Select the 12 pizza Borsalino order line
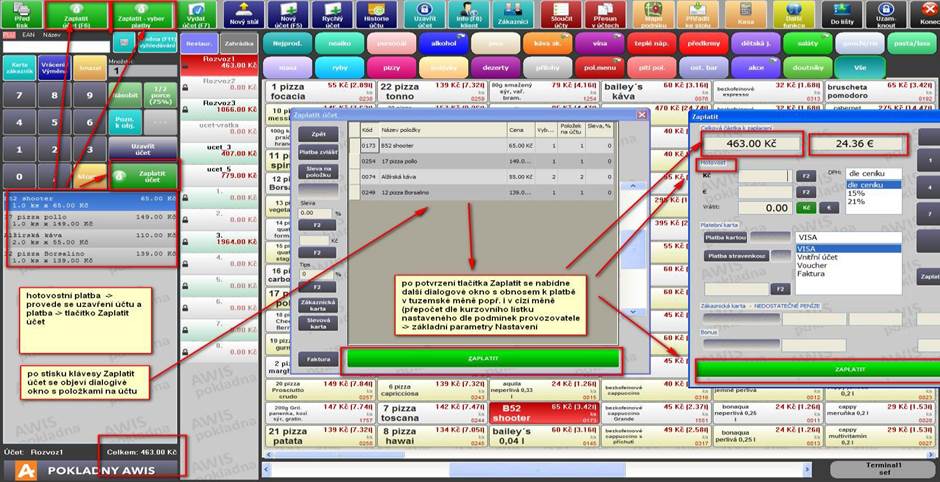 pos(91,257)
